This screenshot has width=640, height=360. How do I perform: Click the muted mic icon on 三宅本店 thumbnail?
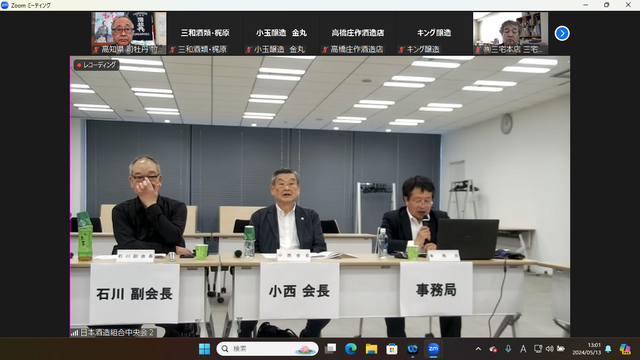tap(478, 49)
